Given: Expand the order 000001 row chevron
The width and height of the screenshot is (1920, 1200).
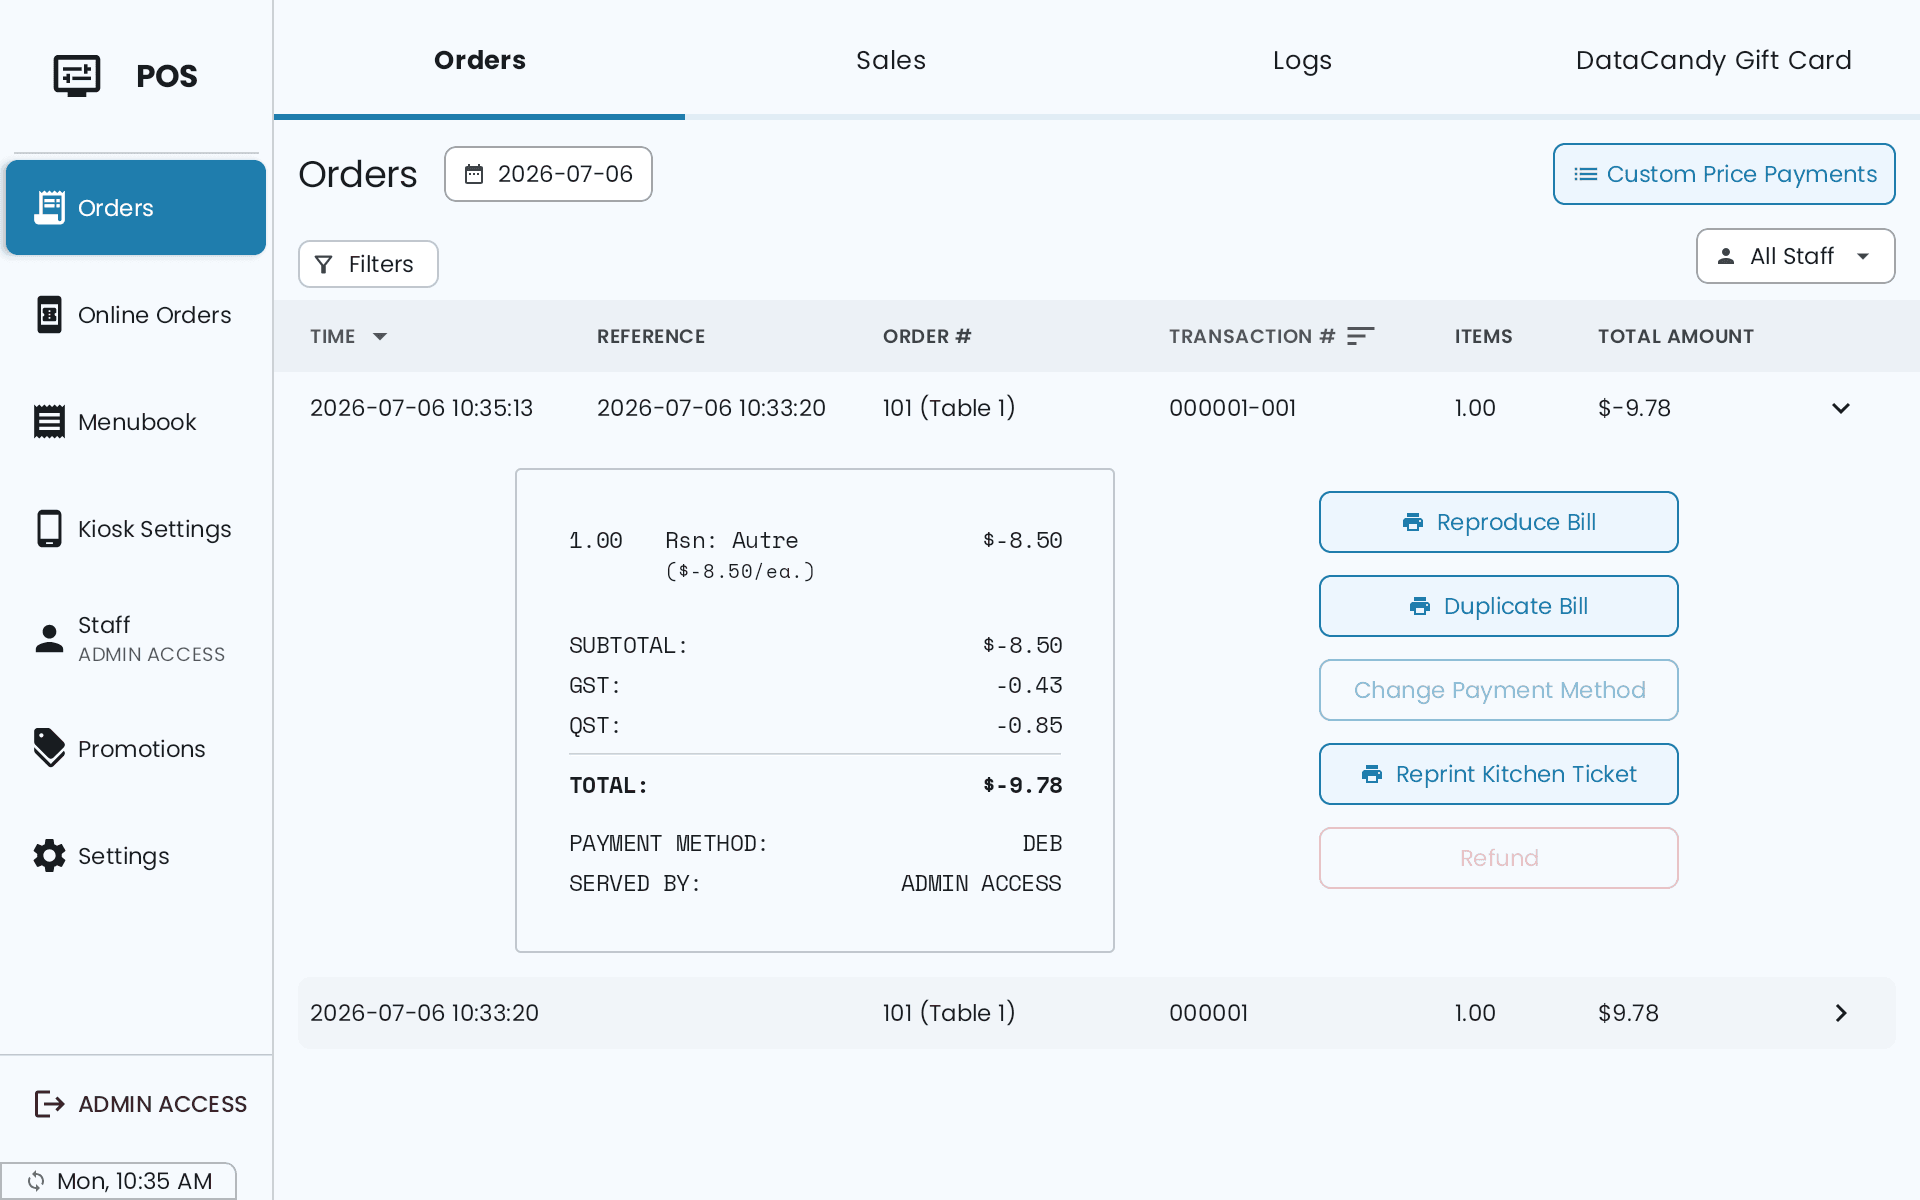Looking at the screenshot, I should 1841,1013.
